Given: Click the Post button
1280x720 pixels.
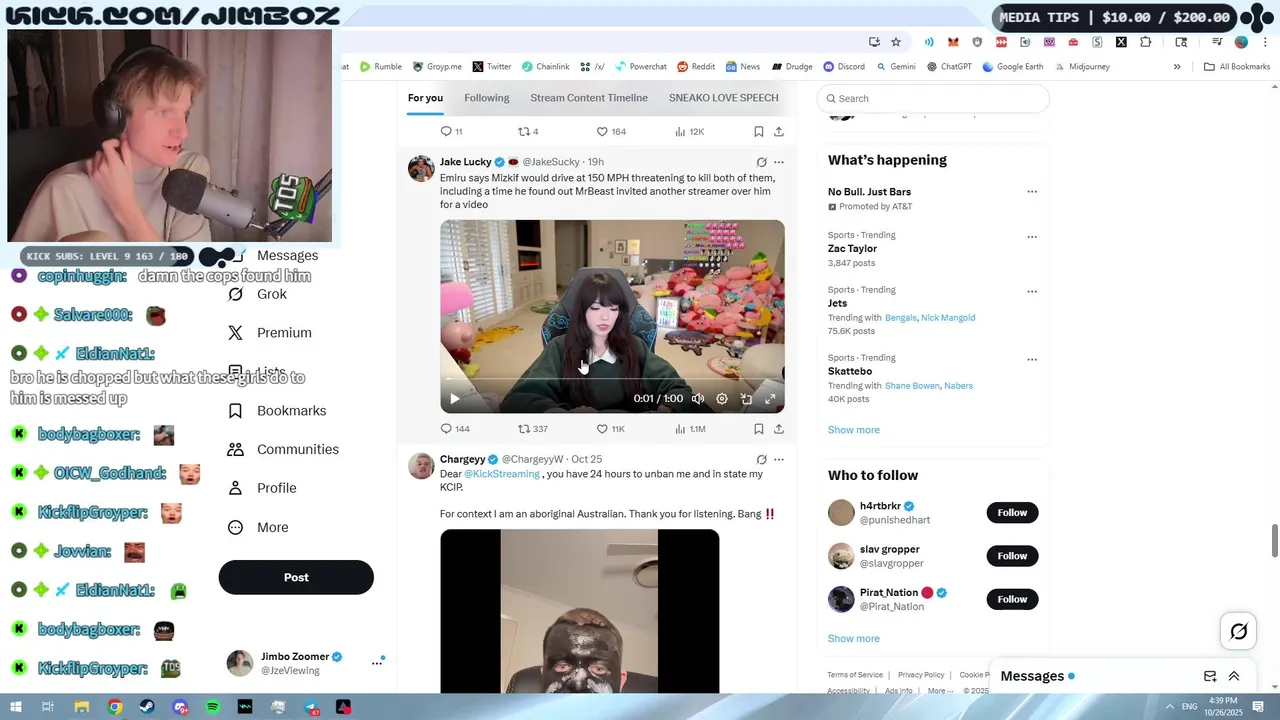Looking at the screenshot, I should pos(296,577).
